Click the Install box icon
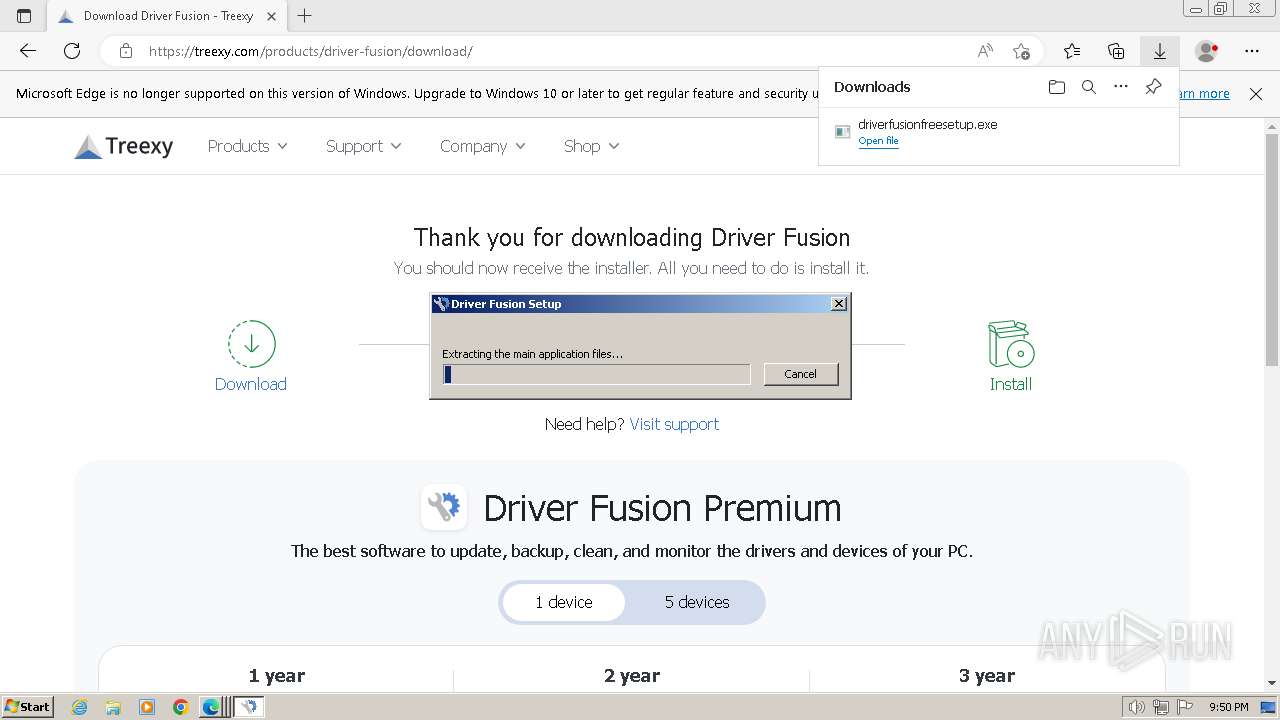 [x=1011, y=344]
